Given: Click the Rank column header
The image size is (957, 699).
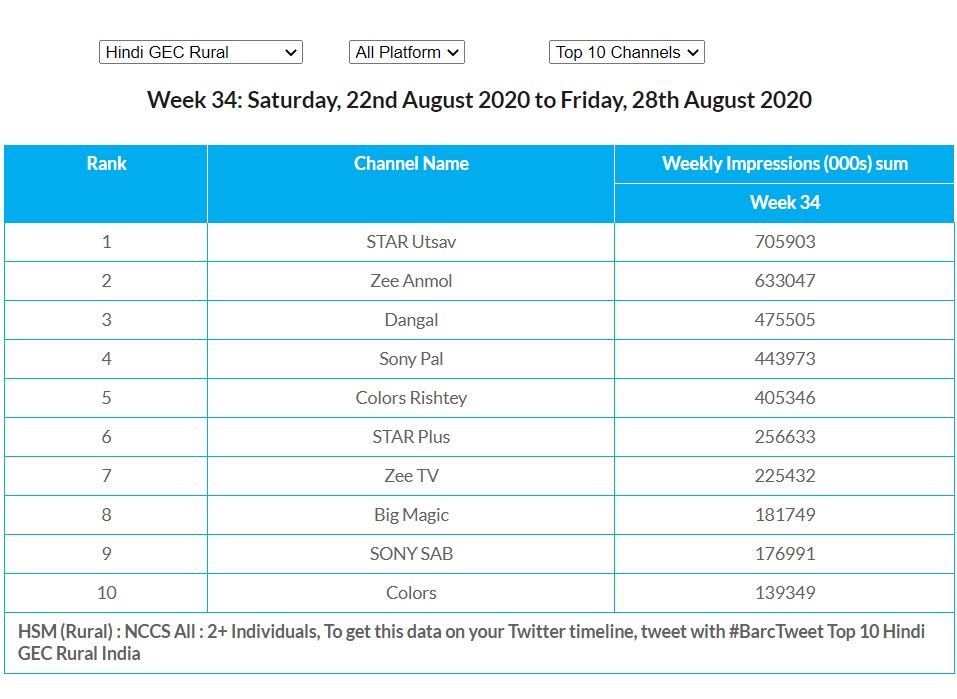Looking at the screenshot, I should [x=106, y=164].
